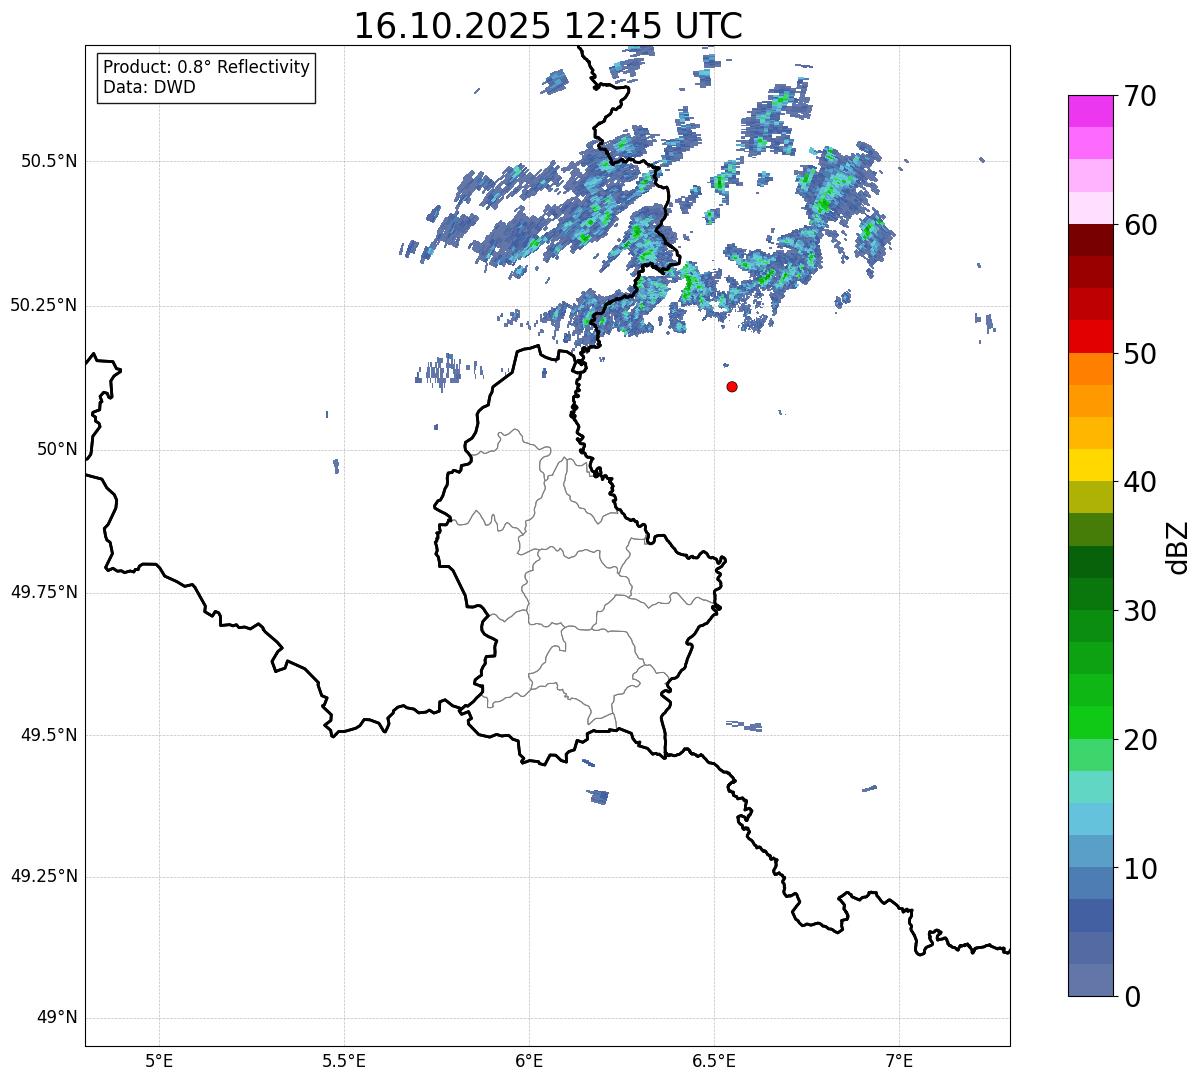
Task: Pick the orange colorbar swatch just below 50
Action: click(x=1091, y=369)
